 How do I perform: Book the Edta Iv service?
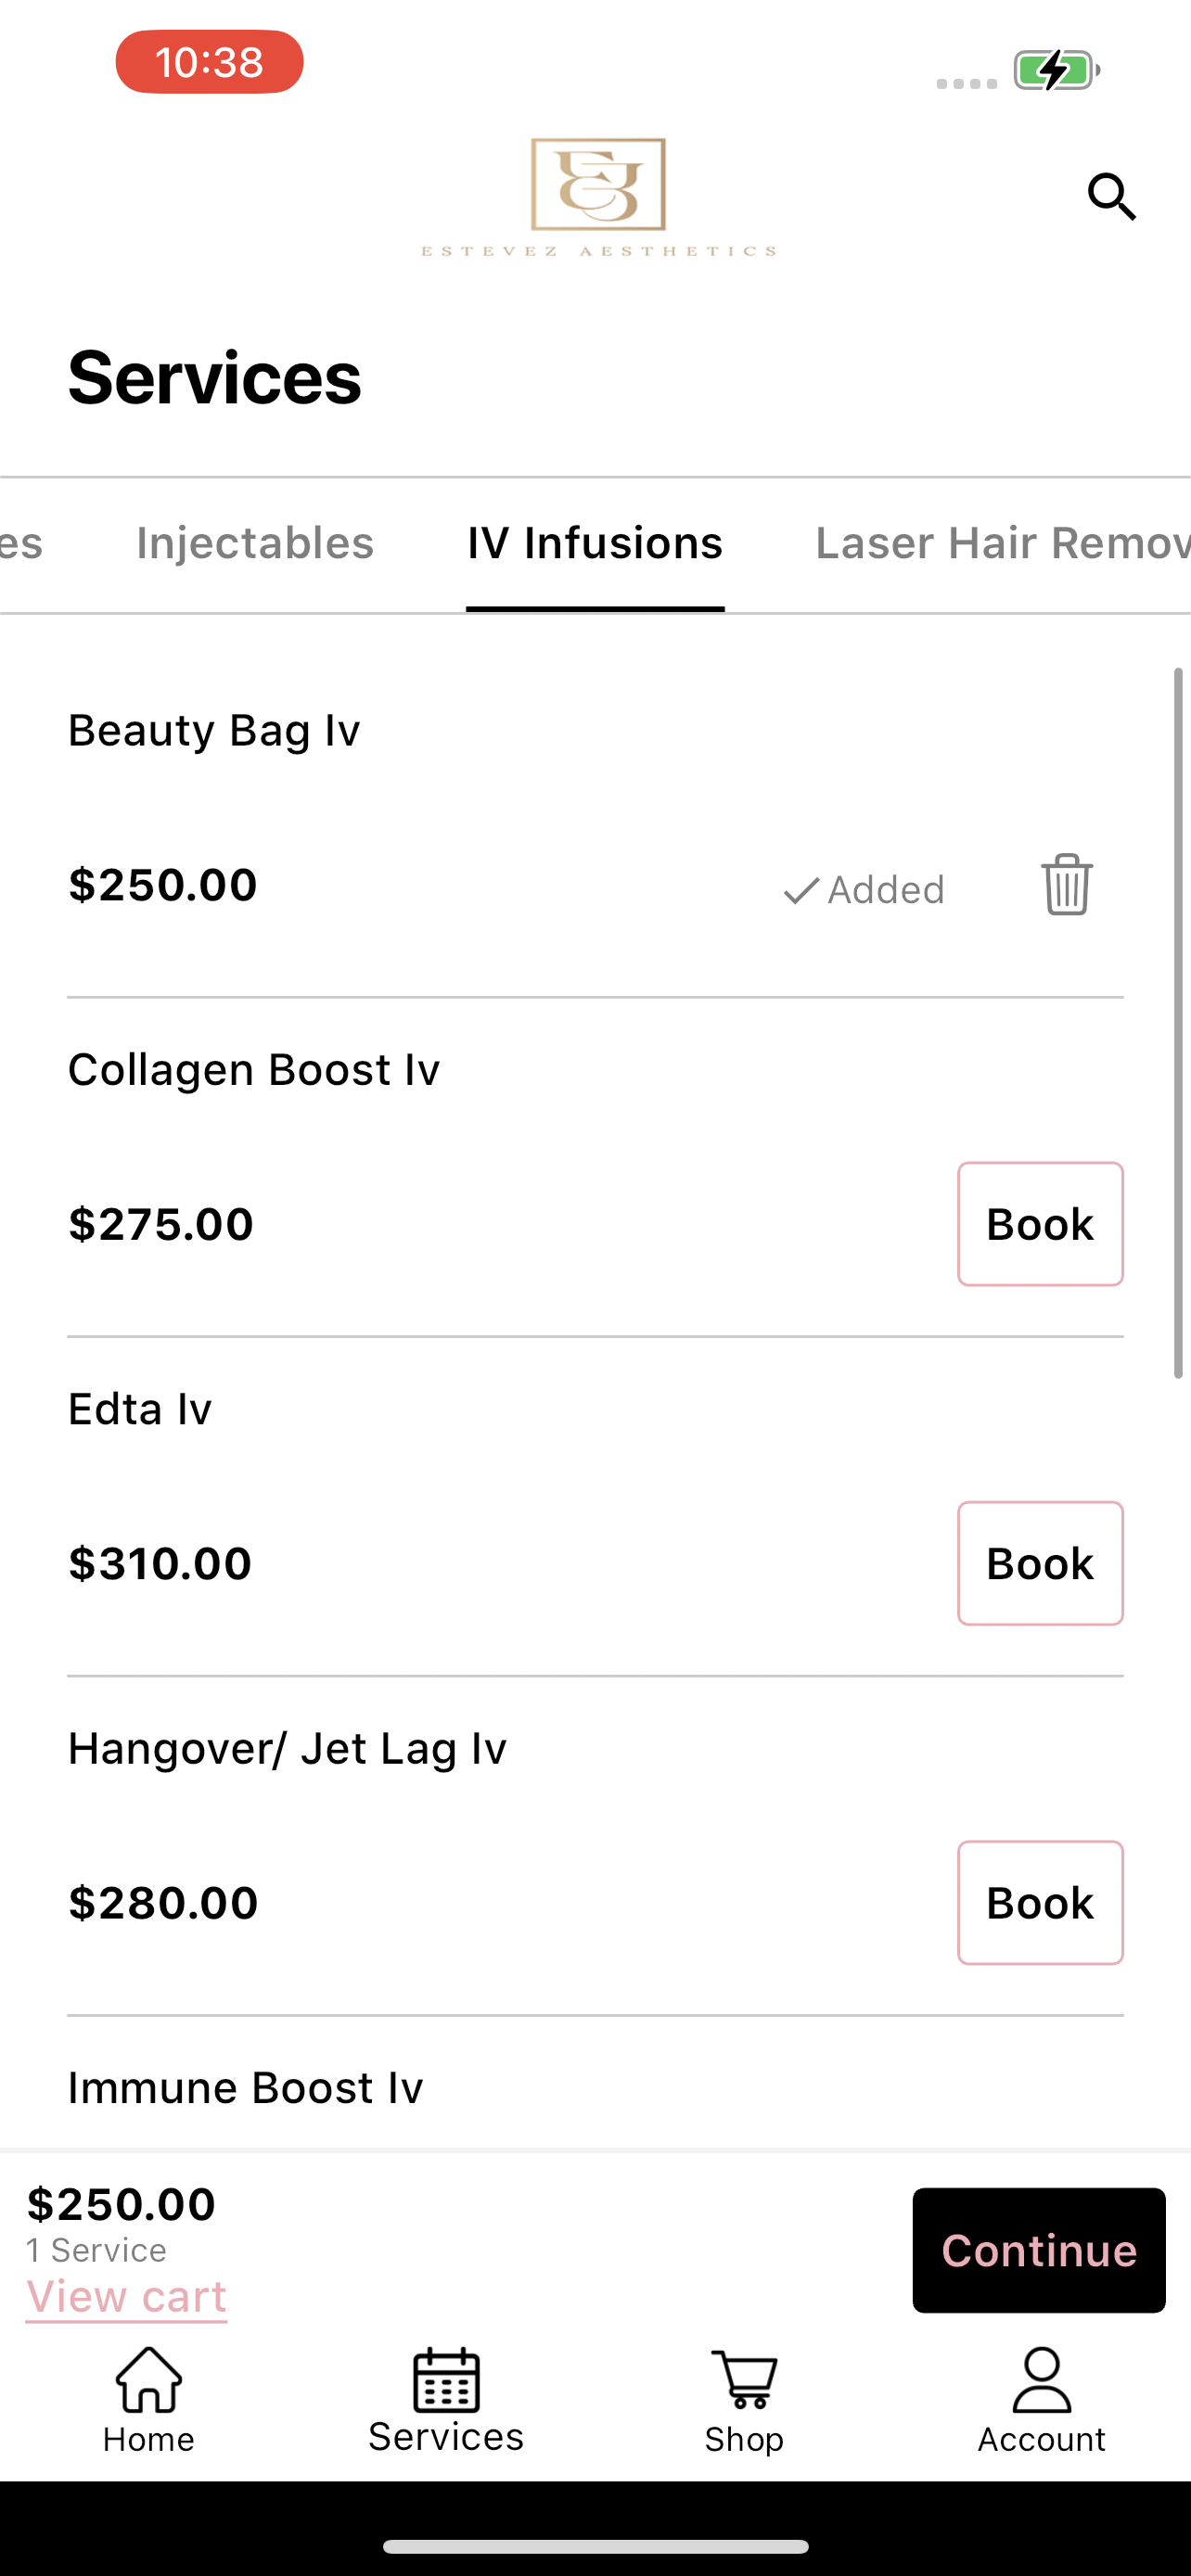tap(1040, 1563)
